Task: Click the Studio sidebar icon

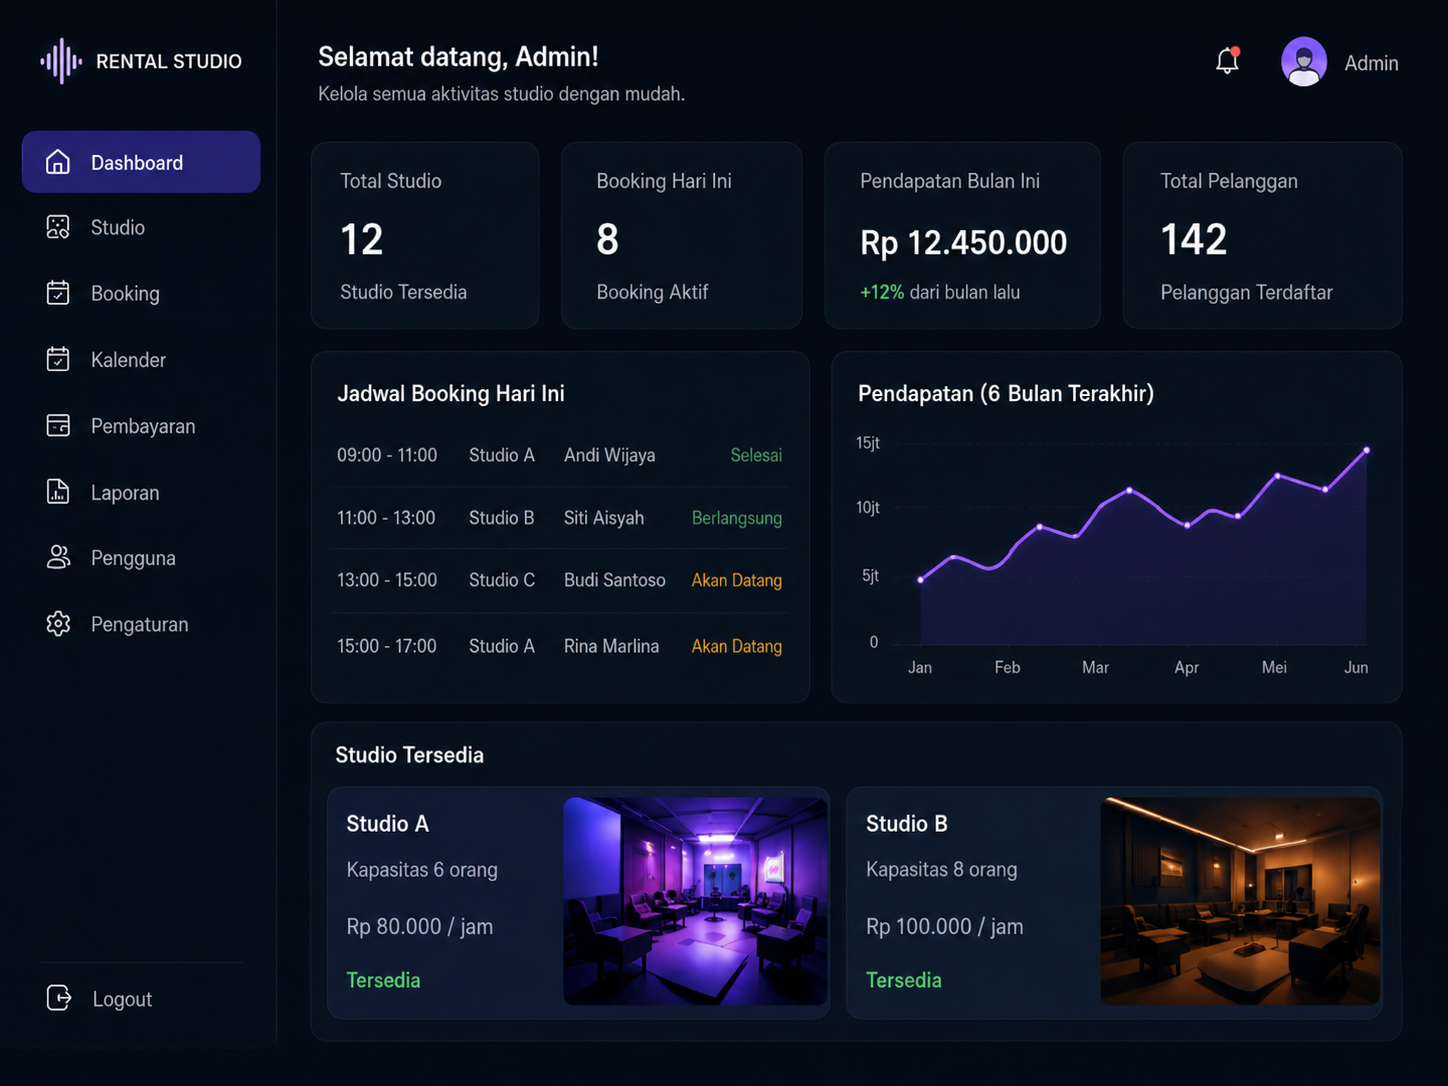Action: click(58, 227)
